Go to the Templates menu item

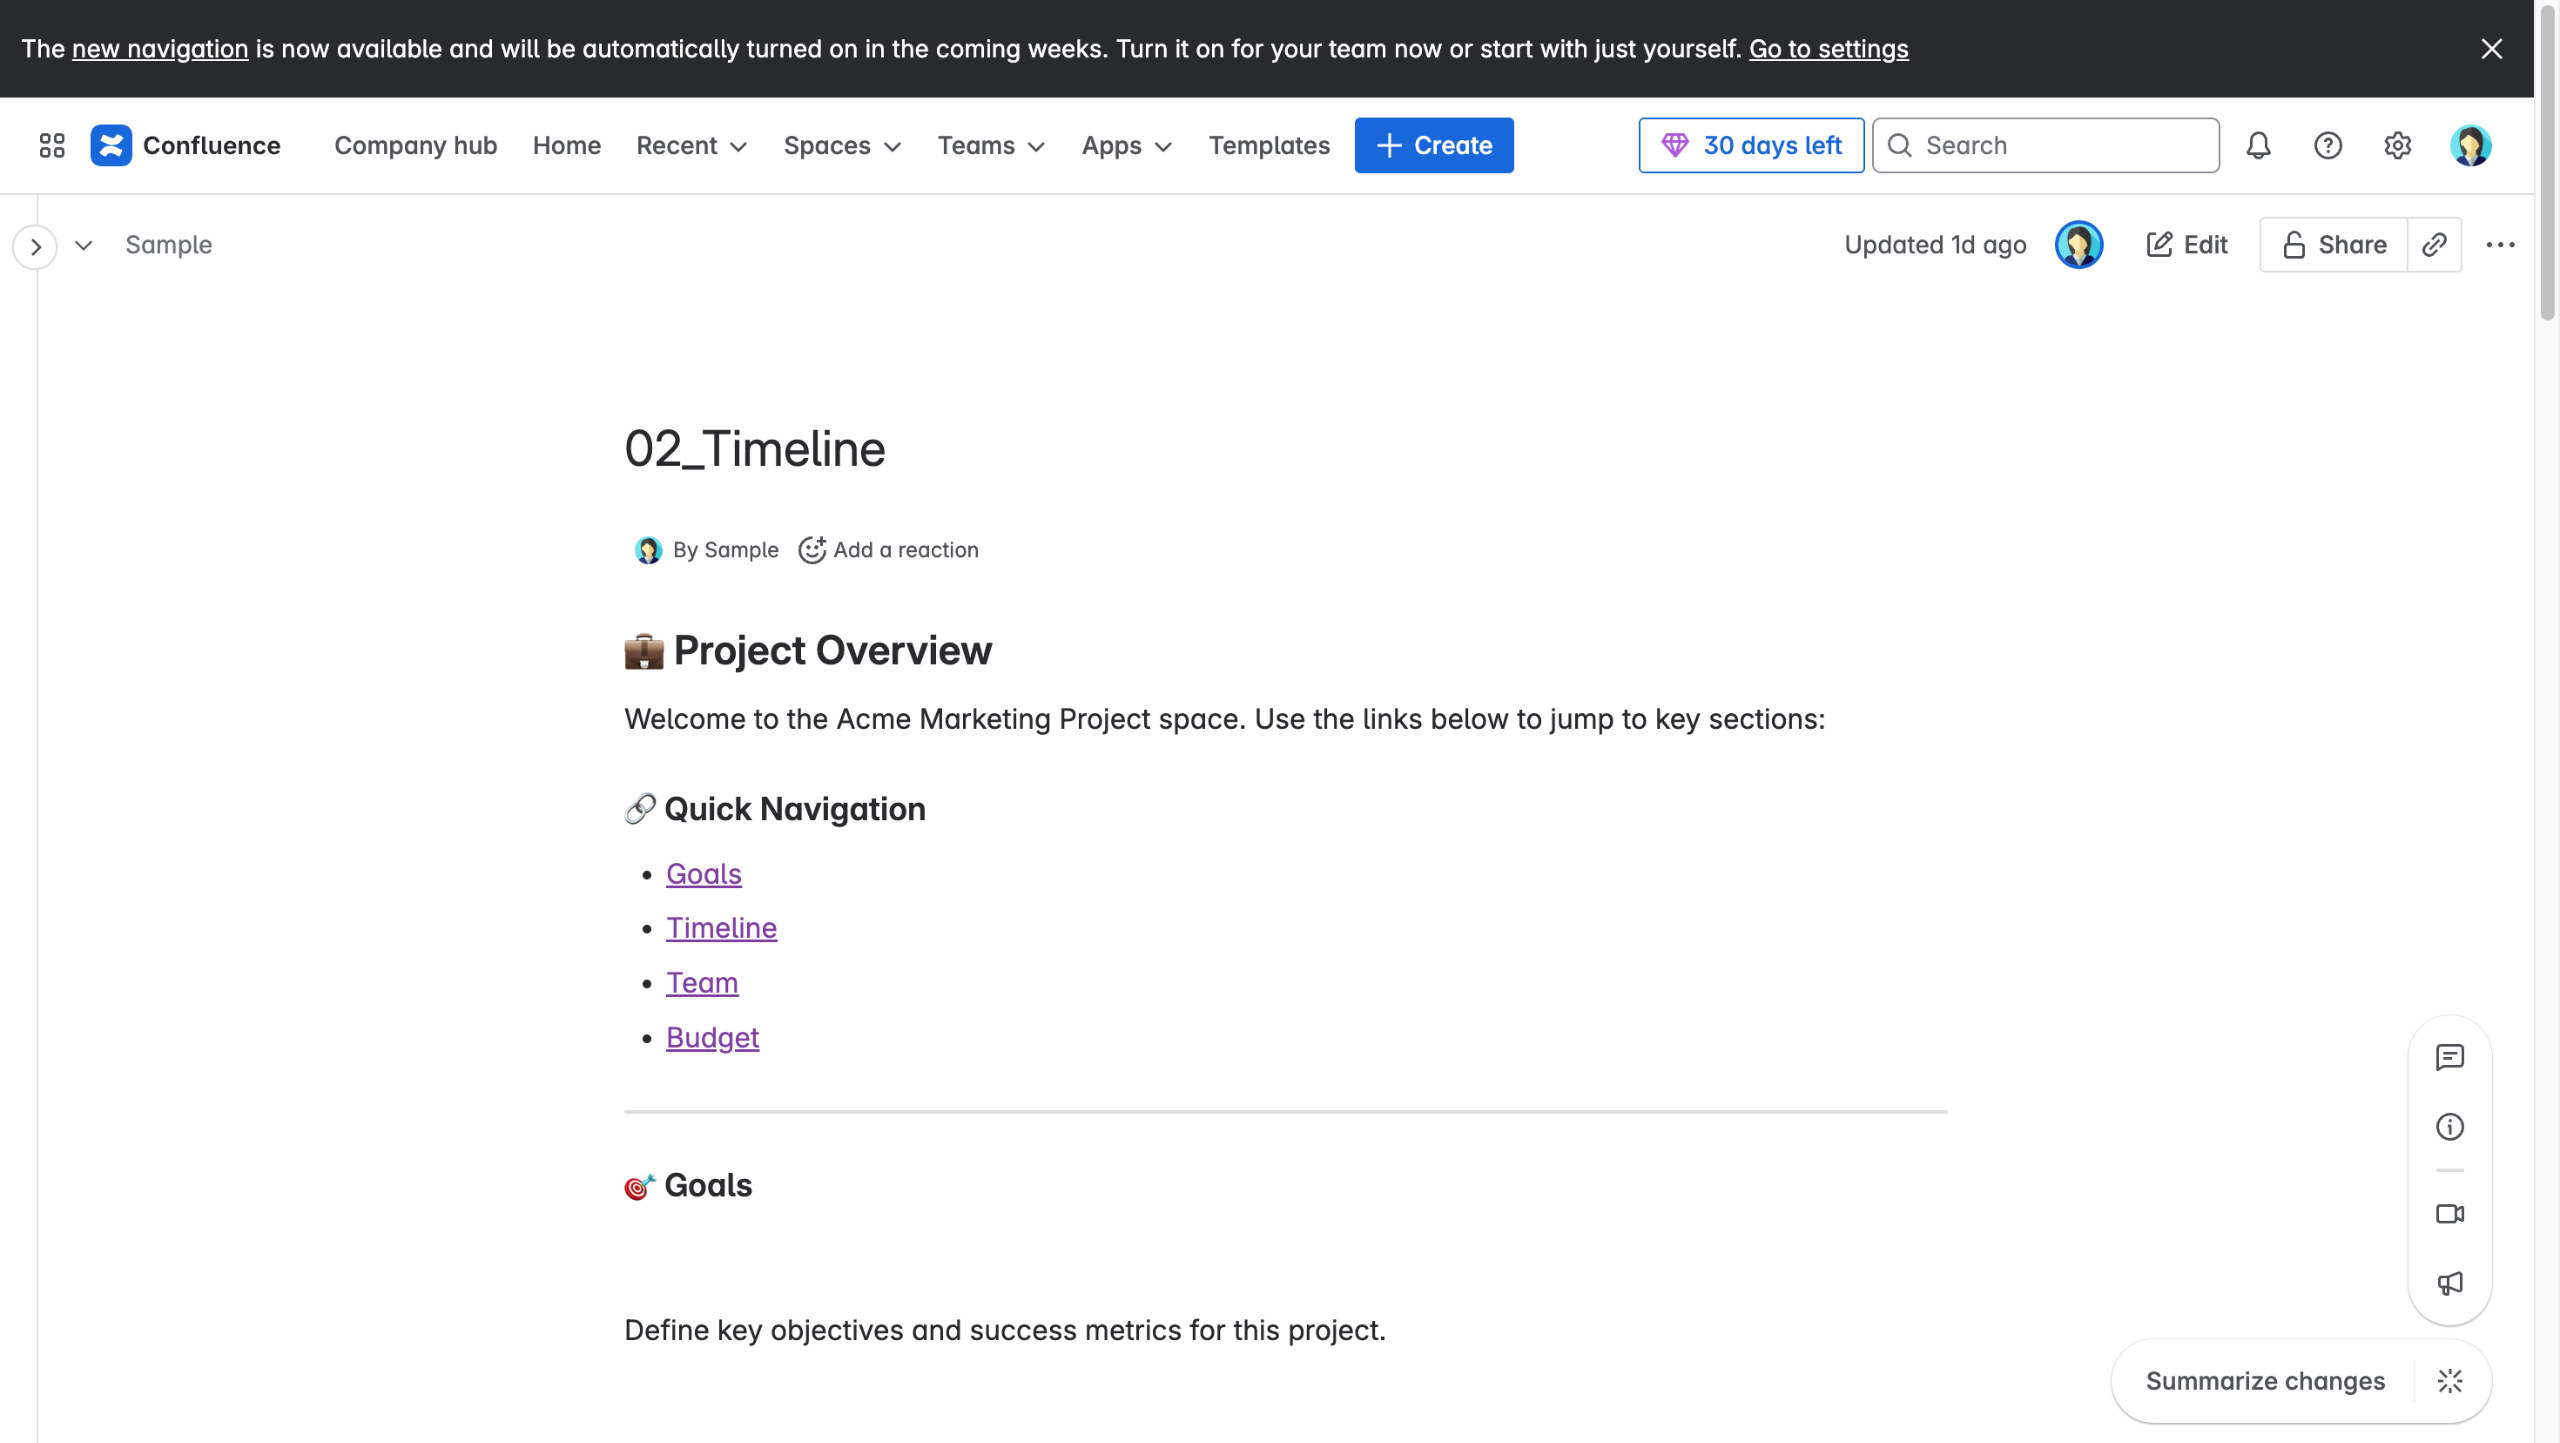1269,146
